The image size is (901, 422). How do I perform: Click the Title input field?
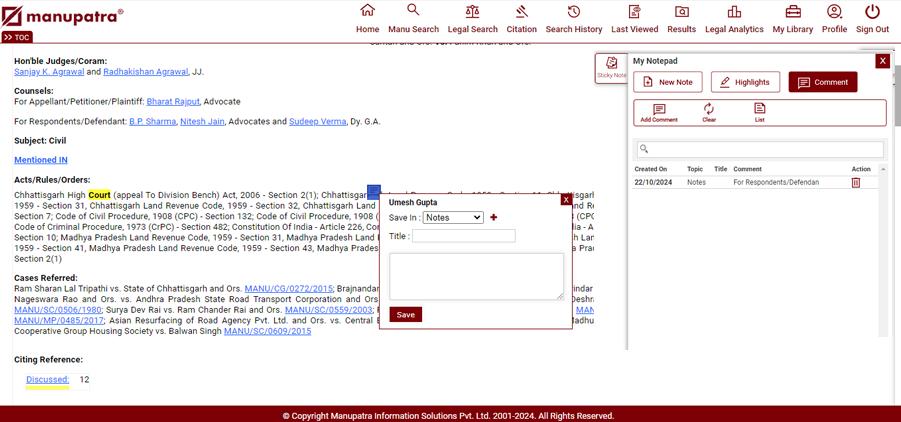tap(464, 236)
